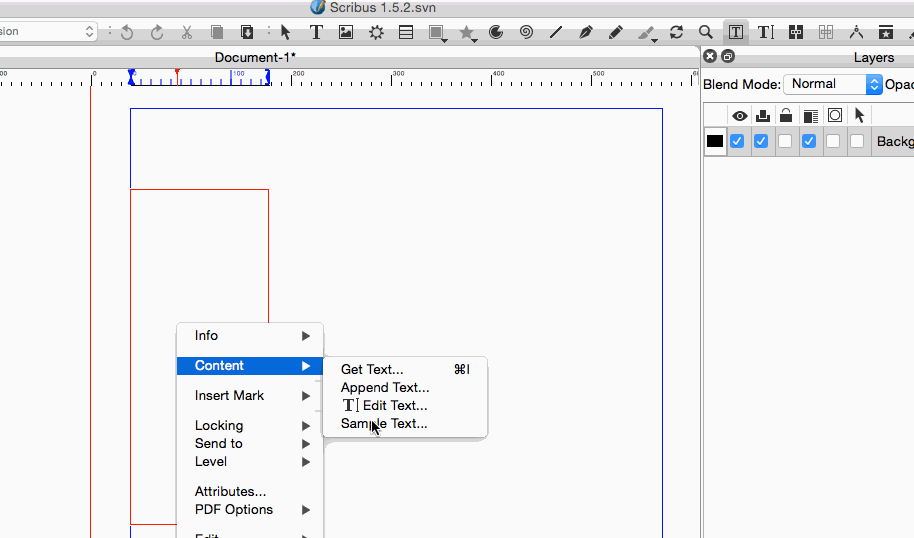Open the Blend Mode dropdown

(833, 84)
